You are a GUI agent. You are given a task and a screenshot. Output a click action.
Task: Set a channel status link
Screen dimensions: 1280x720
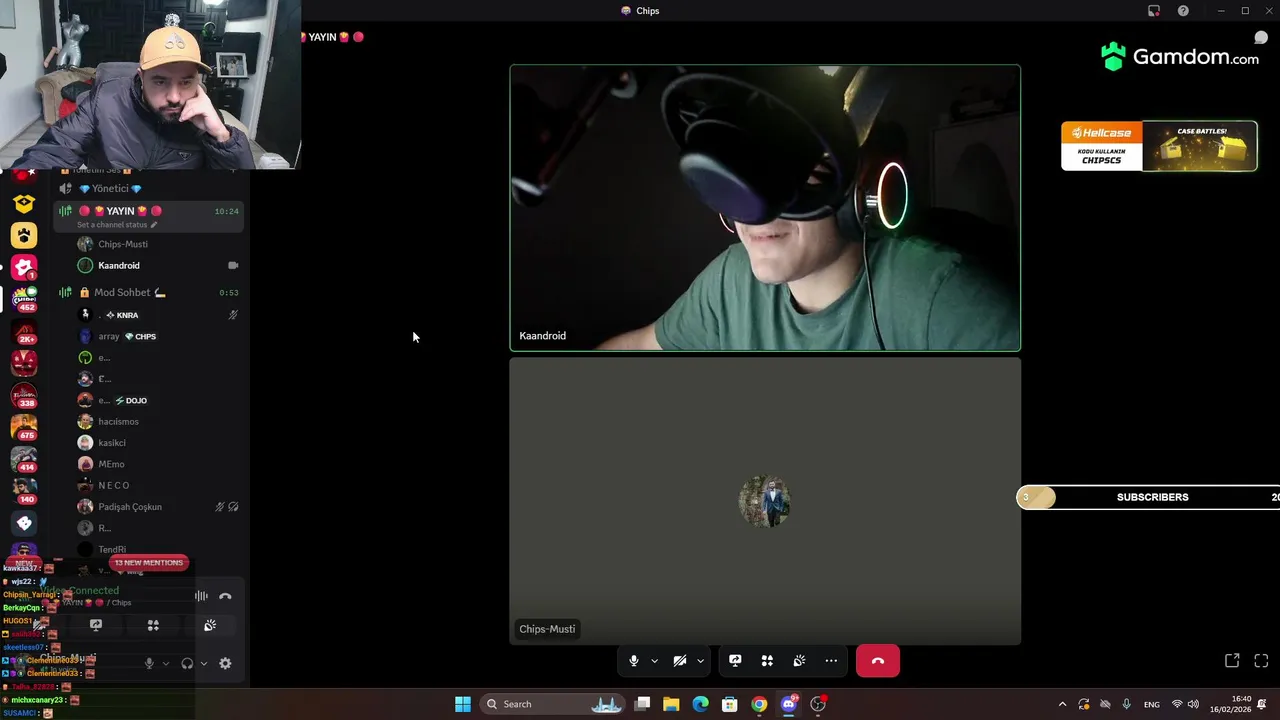point(117,225)
